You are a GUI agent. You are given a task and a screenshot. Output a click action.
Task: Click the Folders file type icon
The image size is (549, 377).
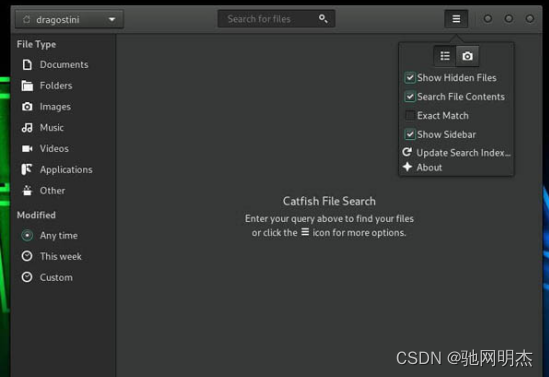[27, 86]
